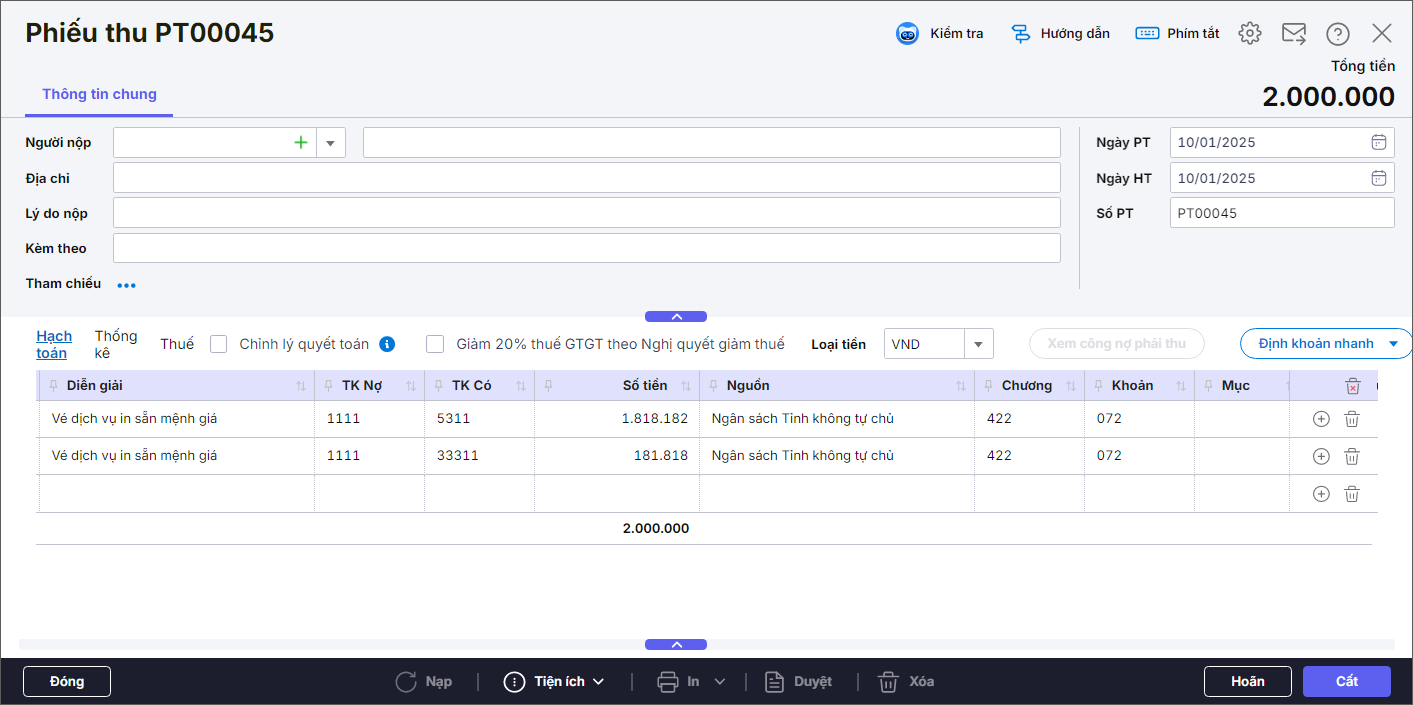Viewport: 1413px width, 705px height.
Task: Open the Loại tiền VND dropdown
Action: pyautogui.click(x=978, y=344)
